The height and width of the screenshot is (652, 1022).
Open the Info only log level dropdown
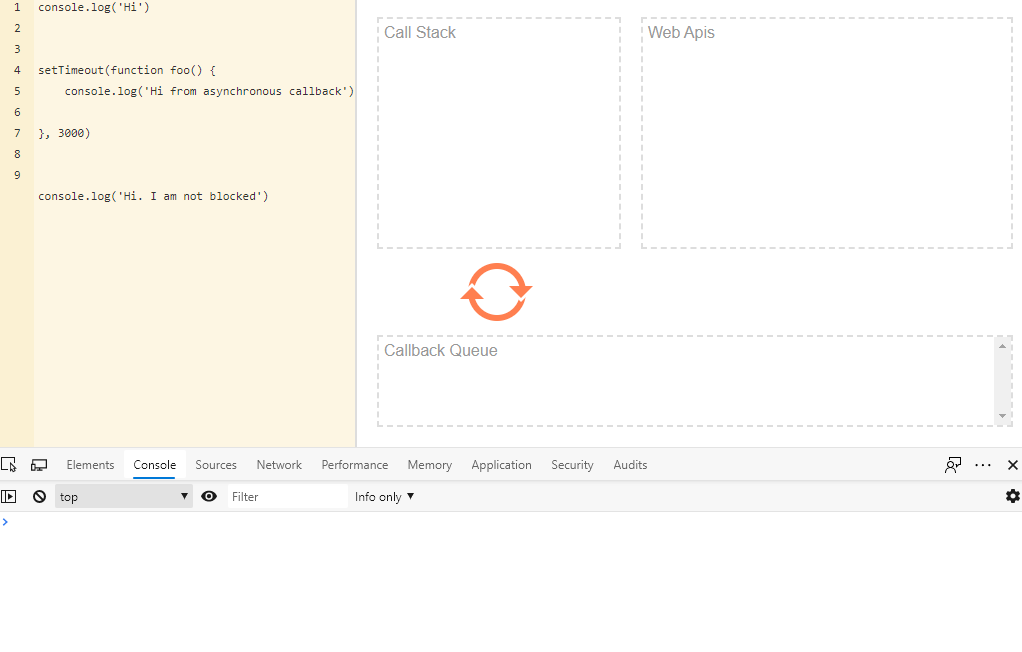pyautogui.click(x=384, y=496)
